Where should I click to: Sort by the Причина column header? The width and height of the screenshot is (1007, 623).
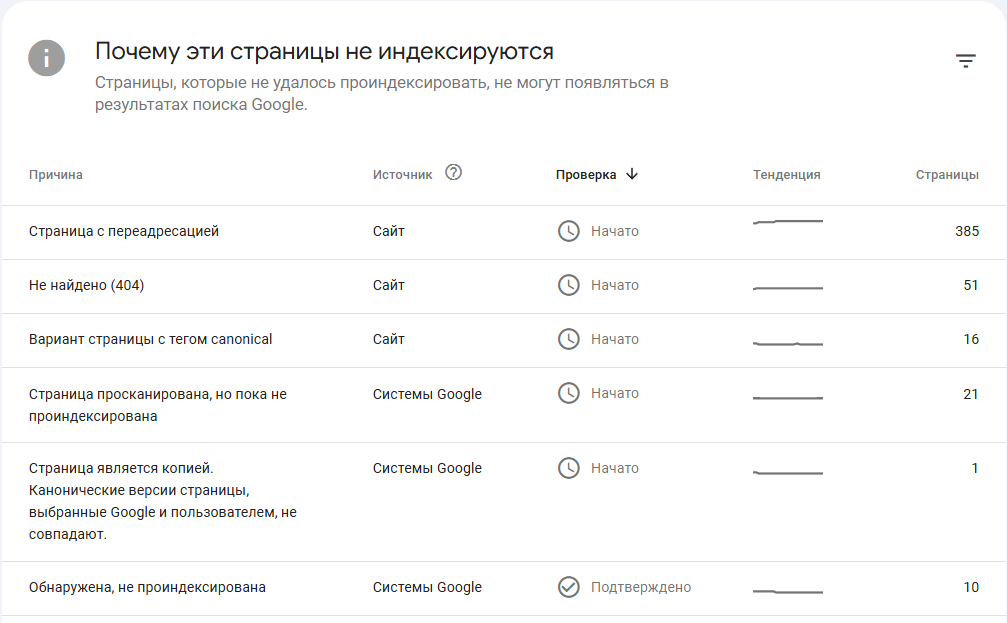pyautogui.click(x=56, y=175)
